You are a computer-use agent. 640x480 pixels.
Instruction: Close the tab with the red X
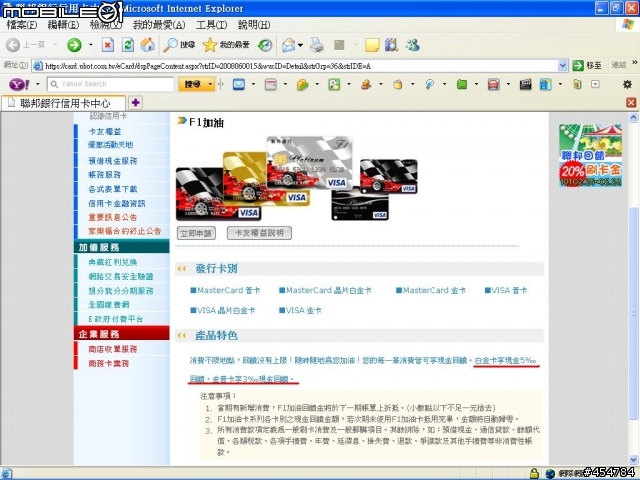coord(631,103)
